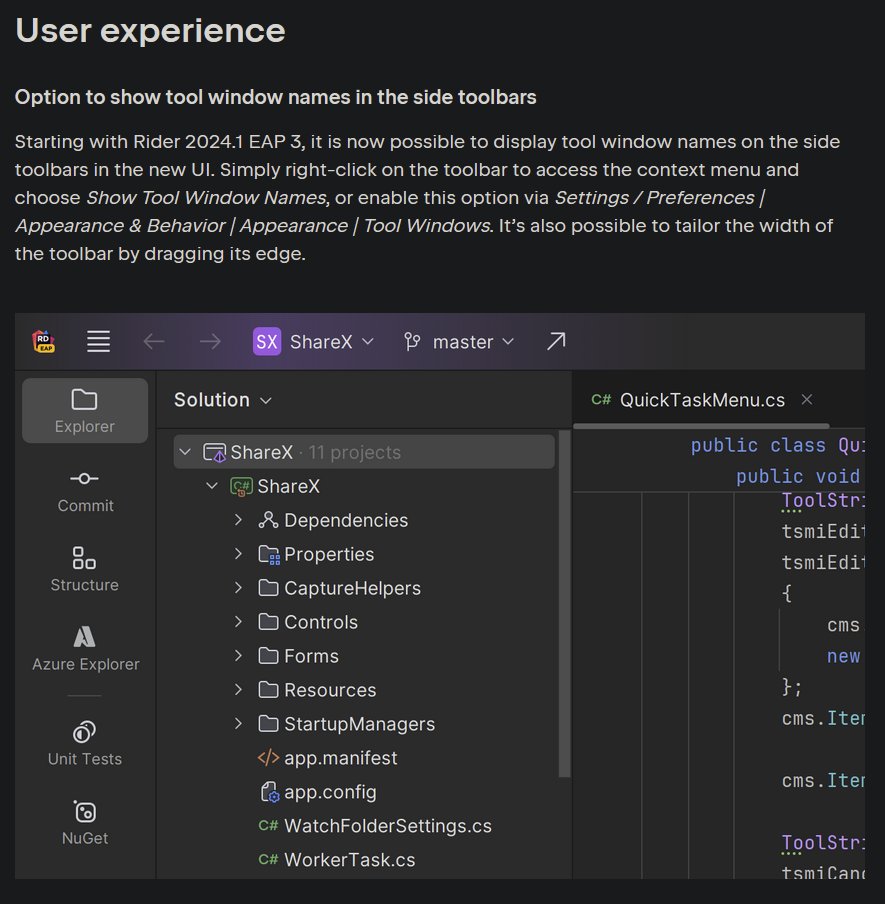Viewport: 885px width, 904px height.
Task: Expand the Forms folder
Action: 239,656
